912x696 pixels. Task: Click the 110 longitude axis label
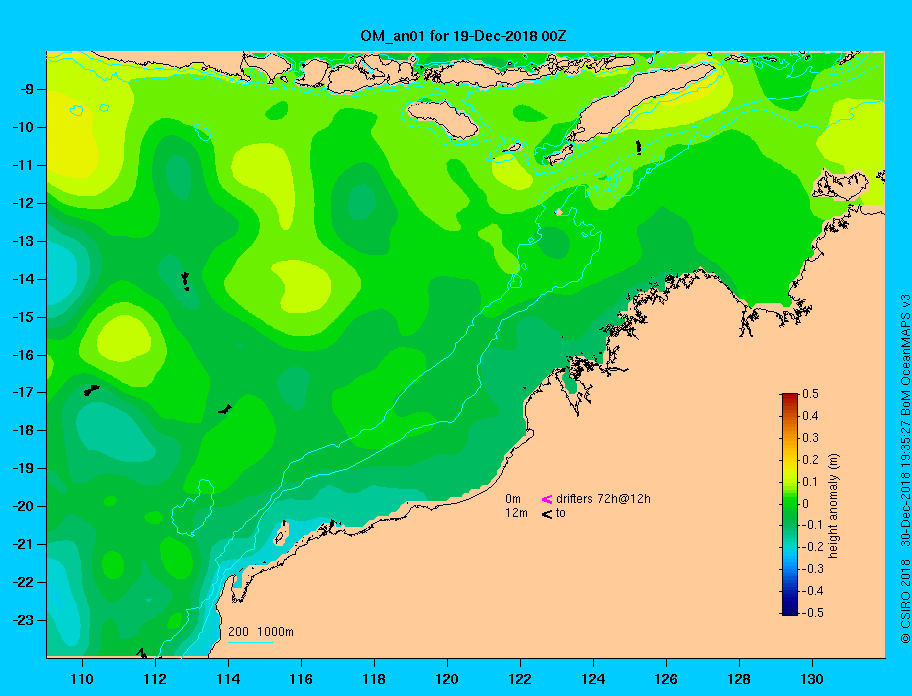tap(82, 679)
